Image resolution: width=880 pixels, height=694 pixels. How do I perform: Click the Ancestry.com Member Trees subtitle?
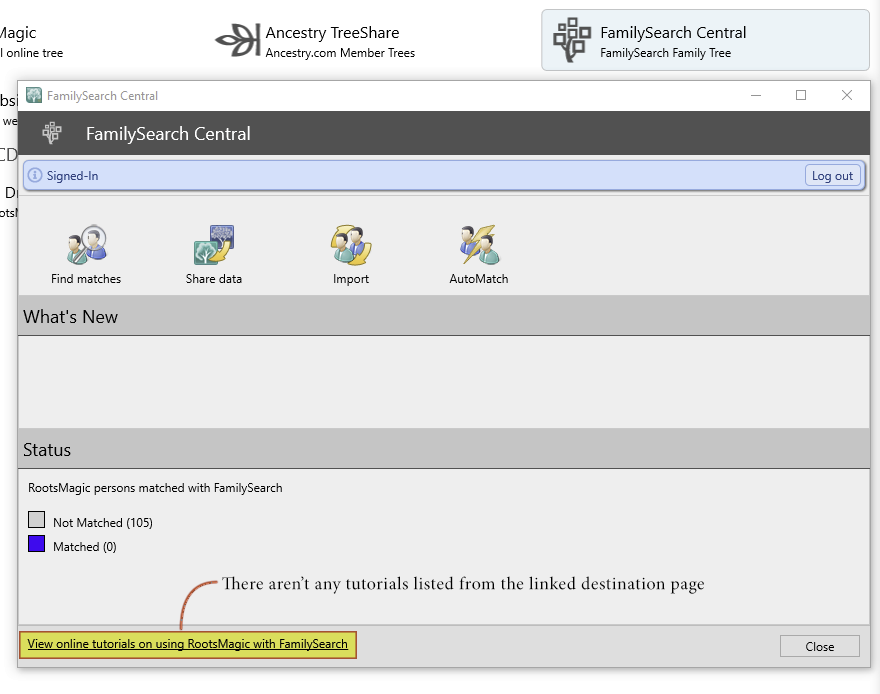(x=340, y=53)
